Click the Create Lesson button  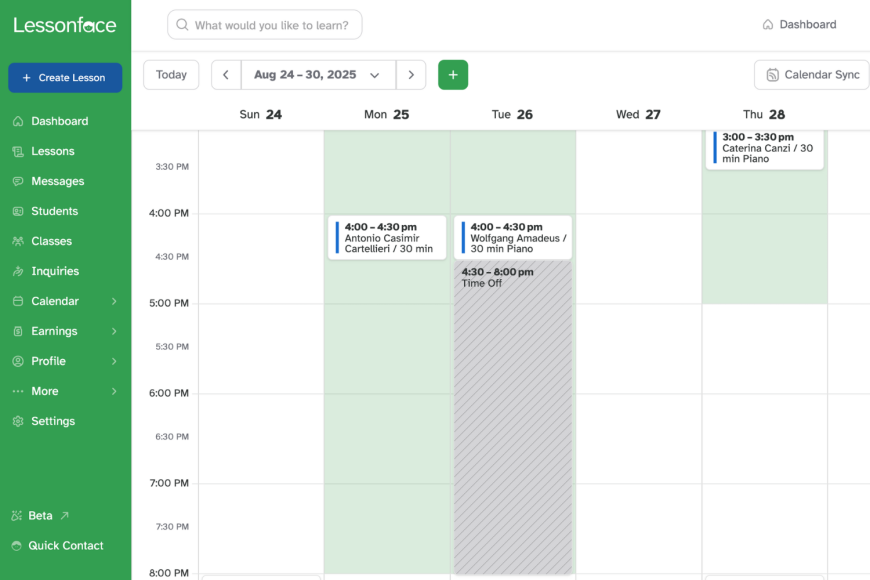coord(64,77)
